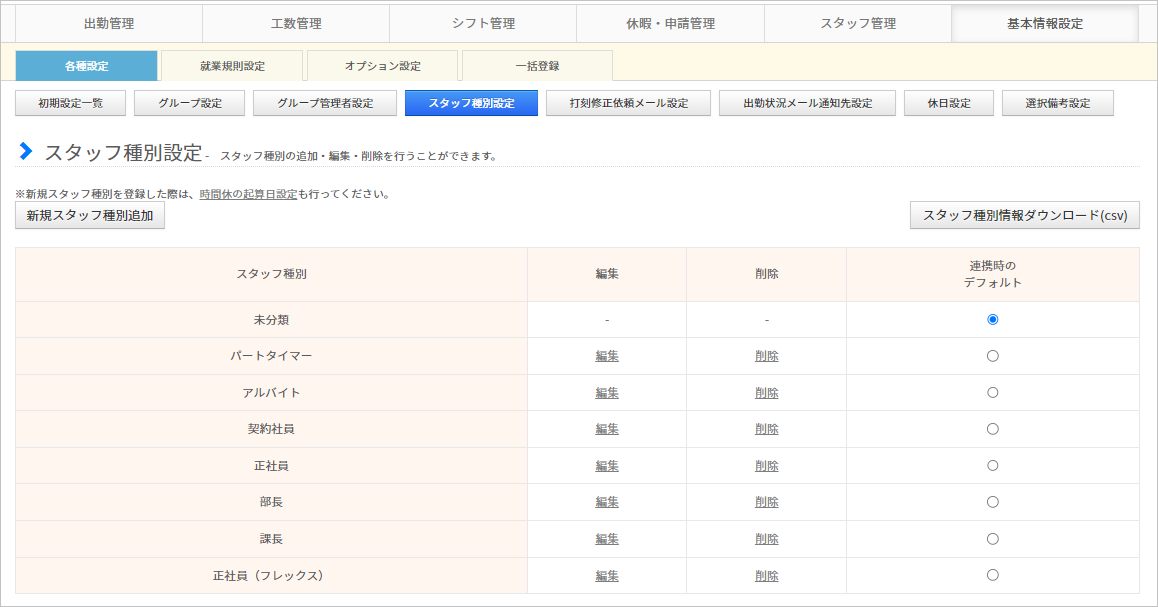Image resolution: width=1158 pixels, height=607 pixels.
Task: Select the 契約社員 default radio button
Action: point(993,429)
